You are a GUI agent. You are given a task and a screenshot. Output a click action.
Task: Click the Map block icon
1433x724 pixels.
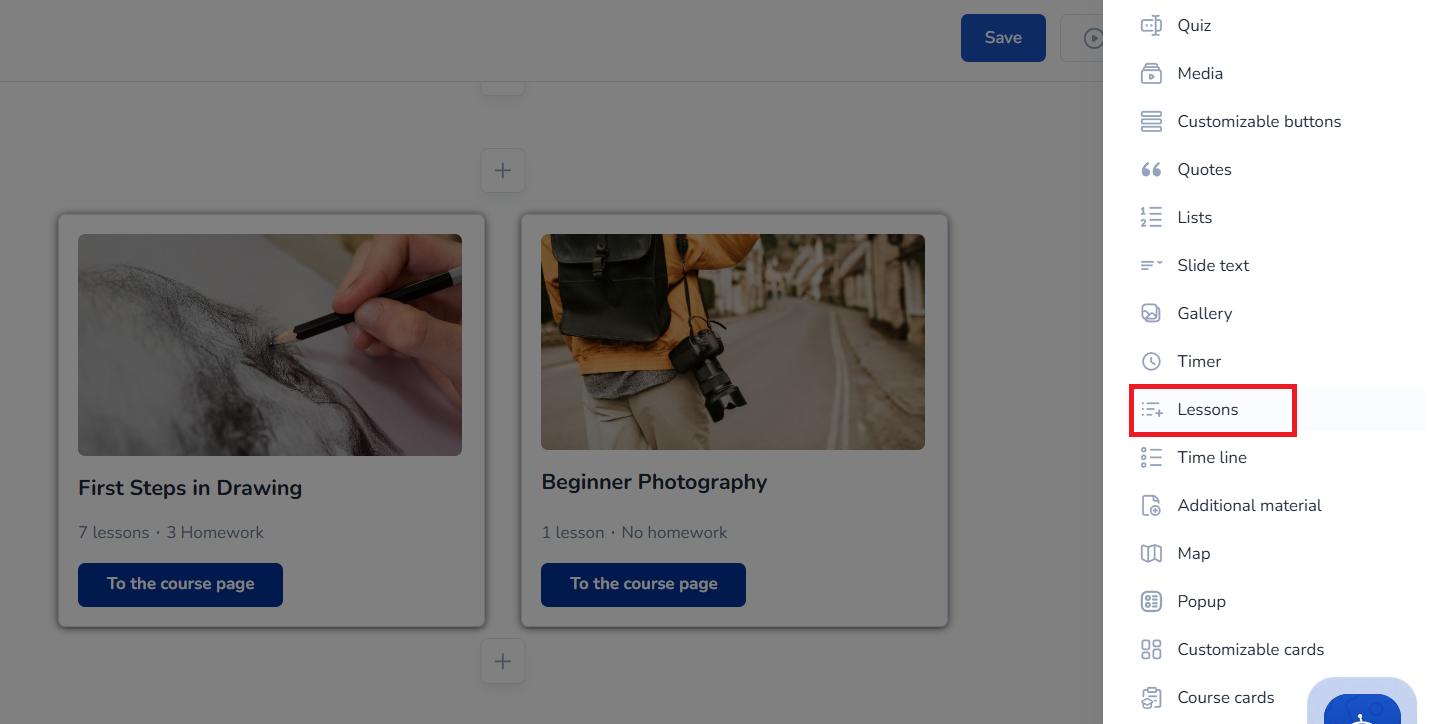point(1151,554)
